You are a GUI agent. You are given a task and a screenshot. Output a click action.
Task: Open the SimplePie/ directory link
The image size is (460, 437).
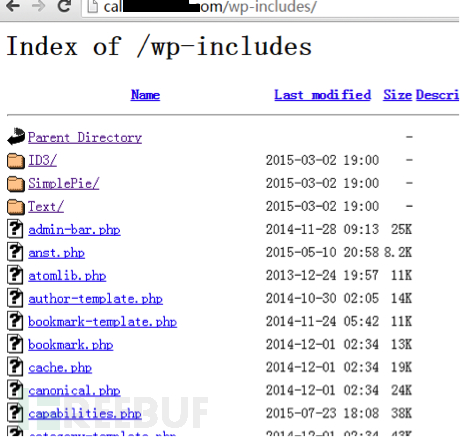(64, 183)
